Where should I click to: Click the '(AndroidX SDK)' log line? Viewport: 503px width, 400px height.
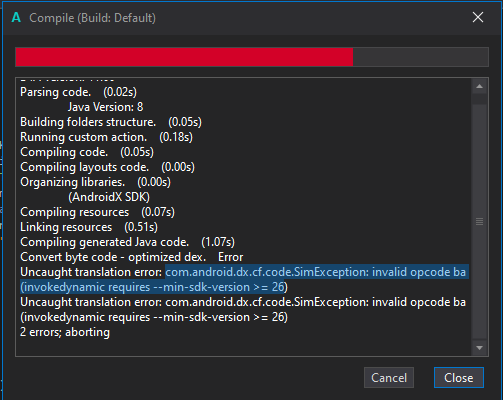click(x=109, y=197)
